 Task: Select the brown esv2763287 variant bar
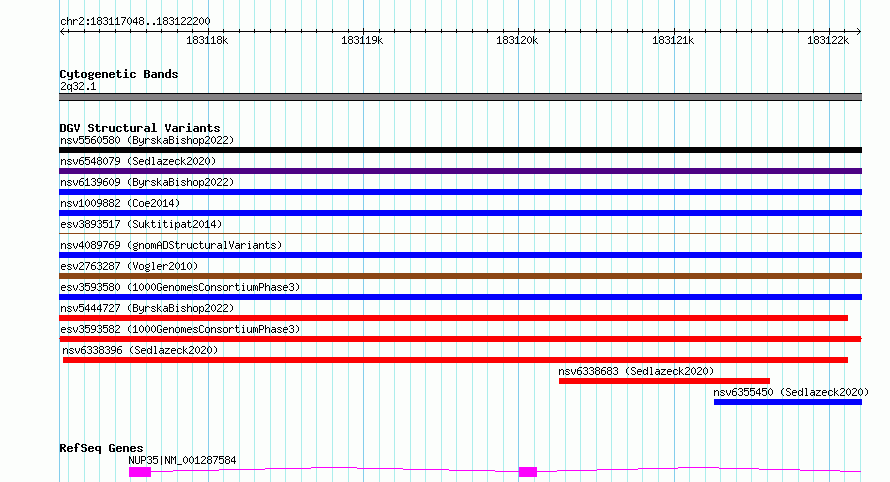pos(460,276)
